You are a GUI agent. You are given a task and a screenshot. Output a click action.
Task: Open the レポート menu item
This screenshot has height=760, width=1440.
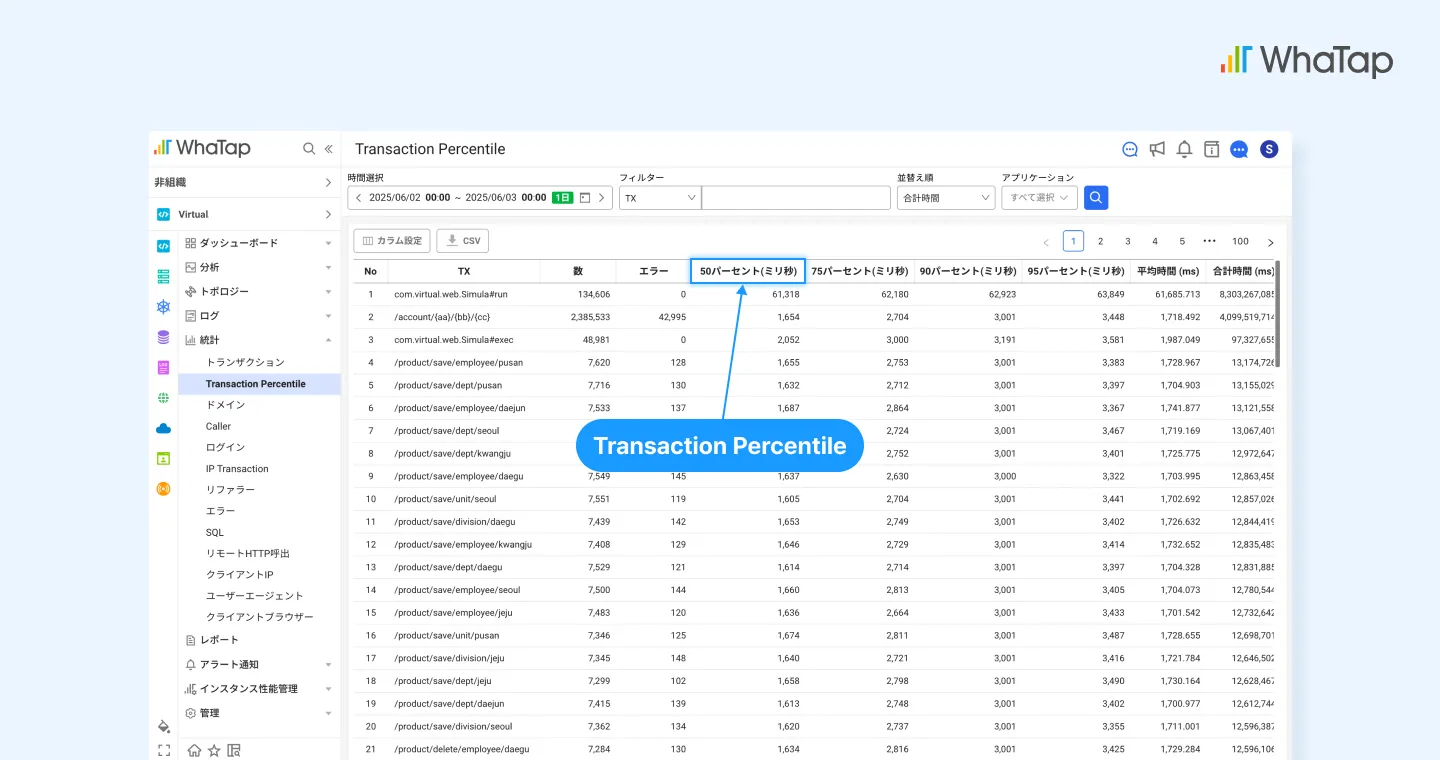click(x=219, y=640)
